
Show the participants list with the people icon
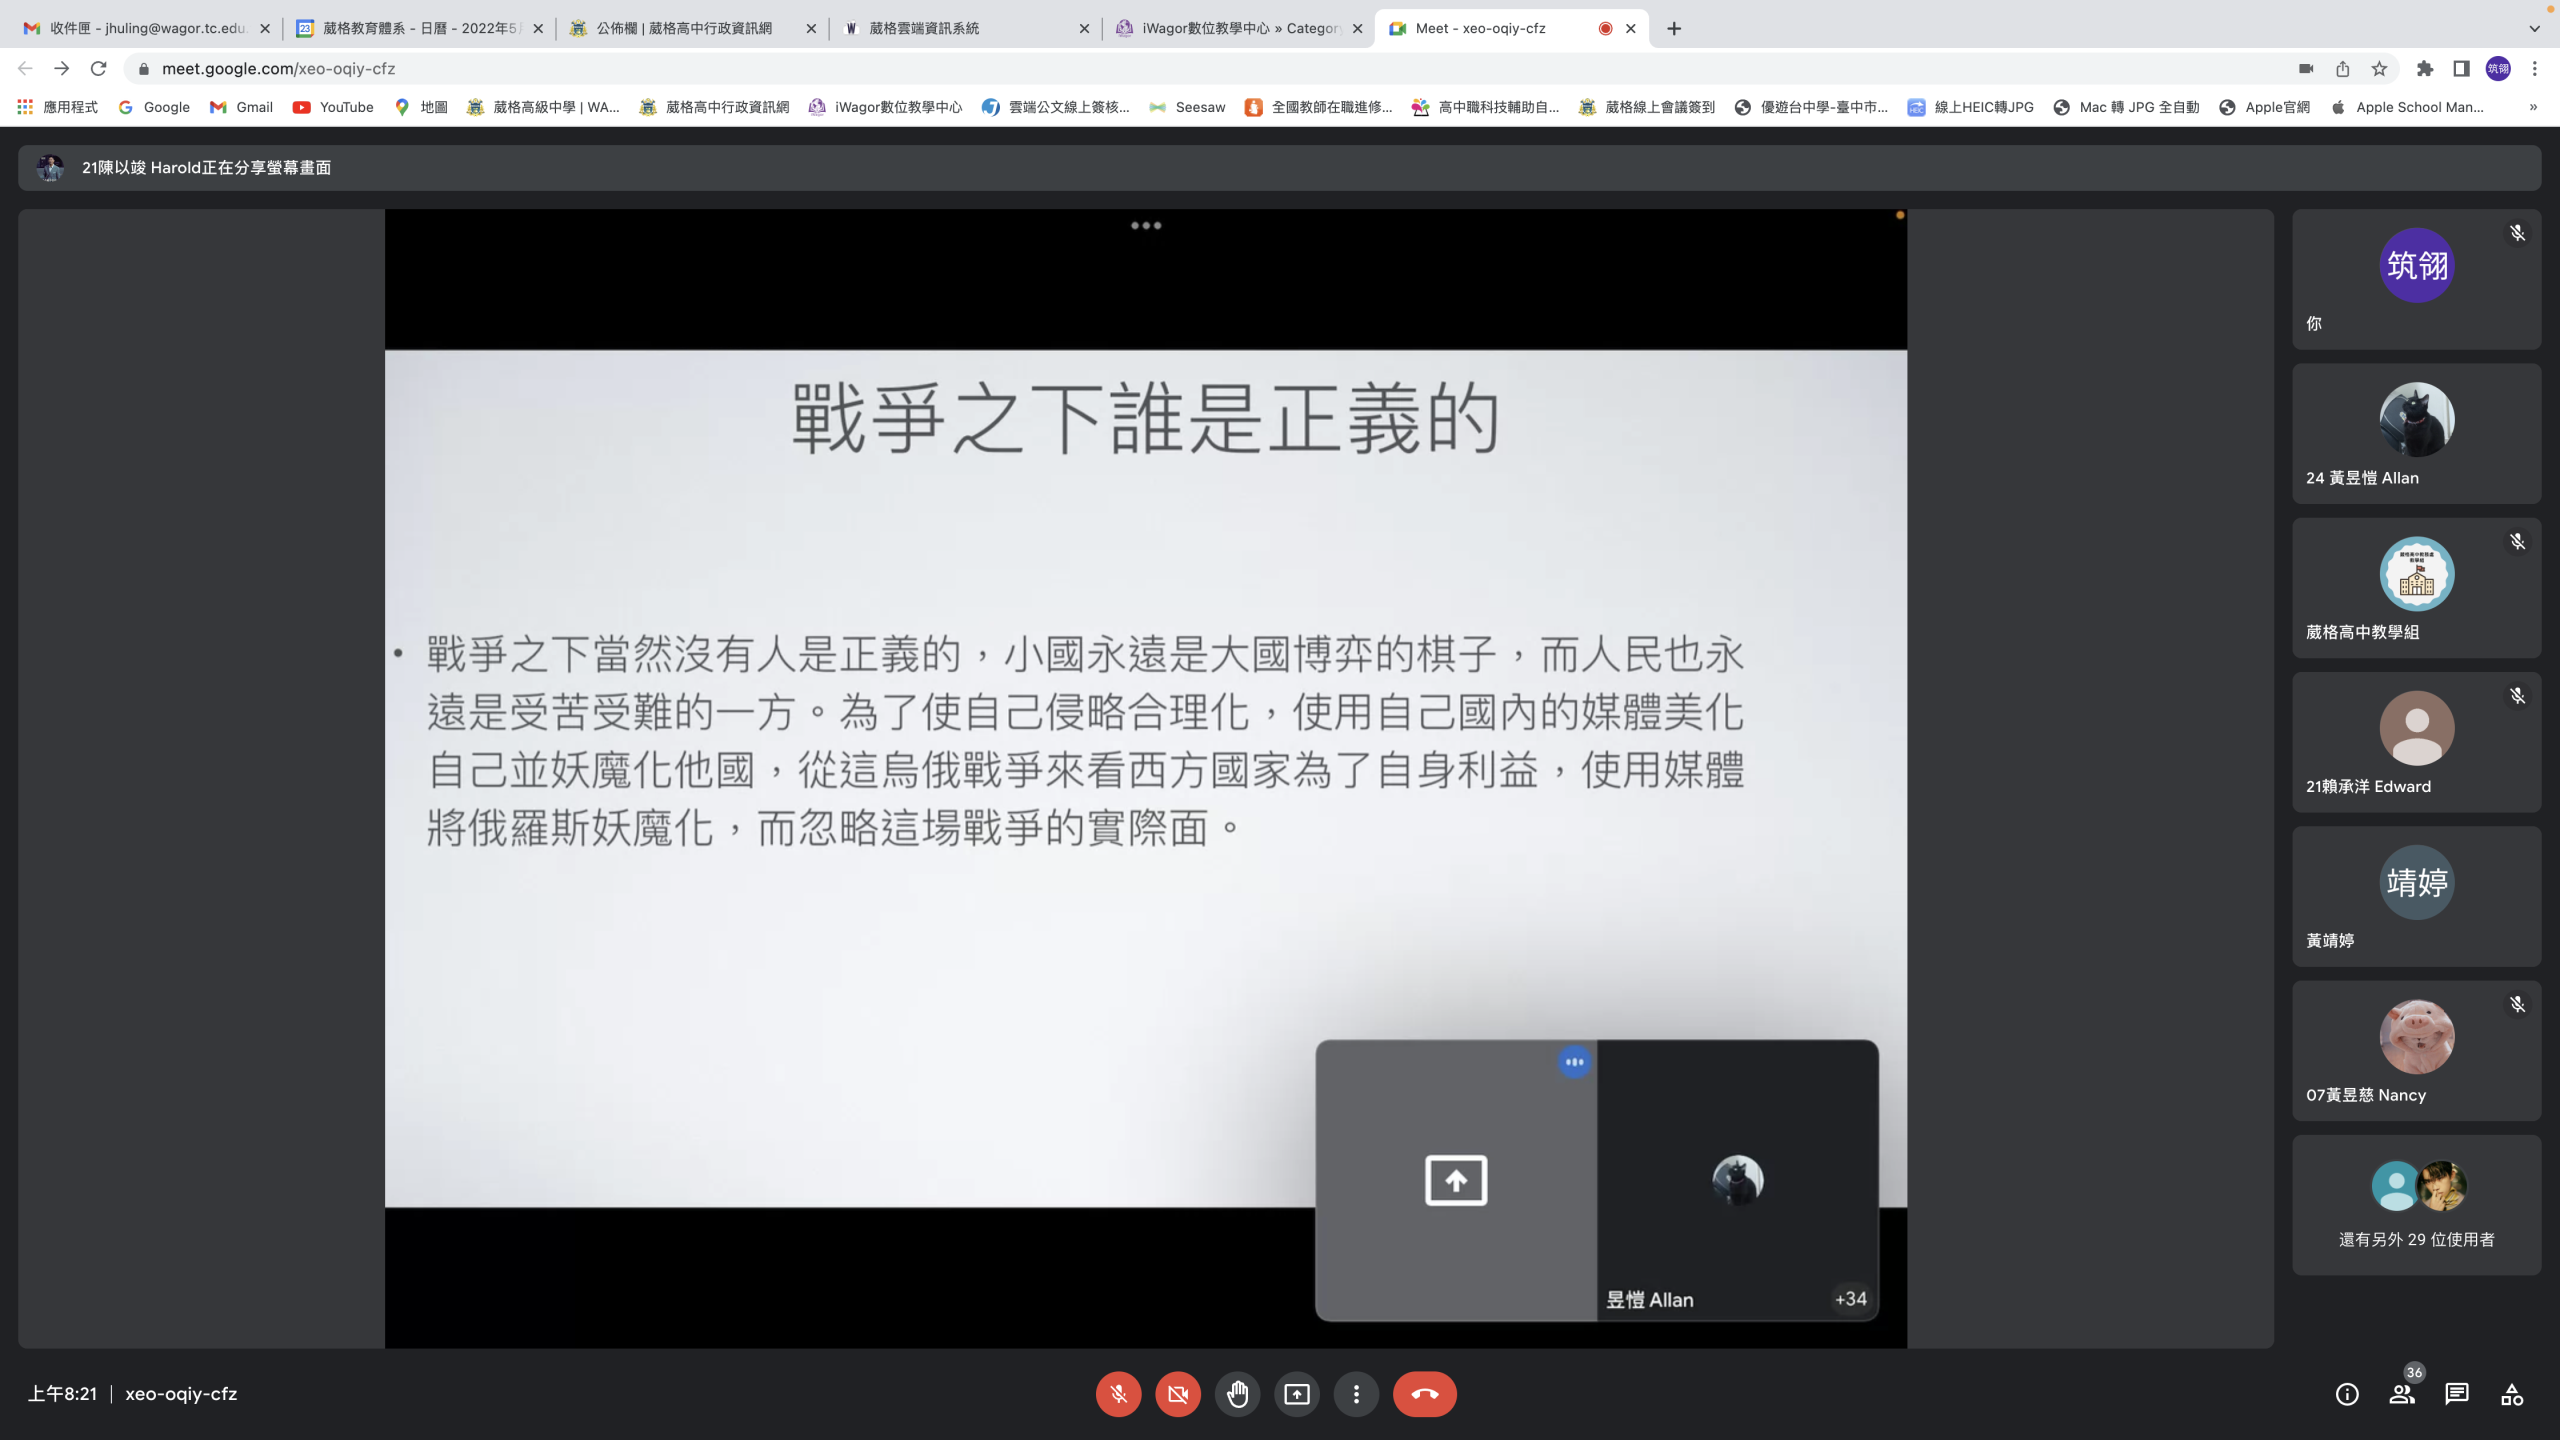[x=2401, y=1394]
